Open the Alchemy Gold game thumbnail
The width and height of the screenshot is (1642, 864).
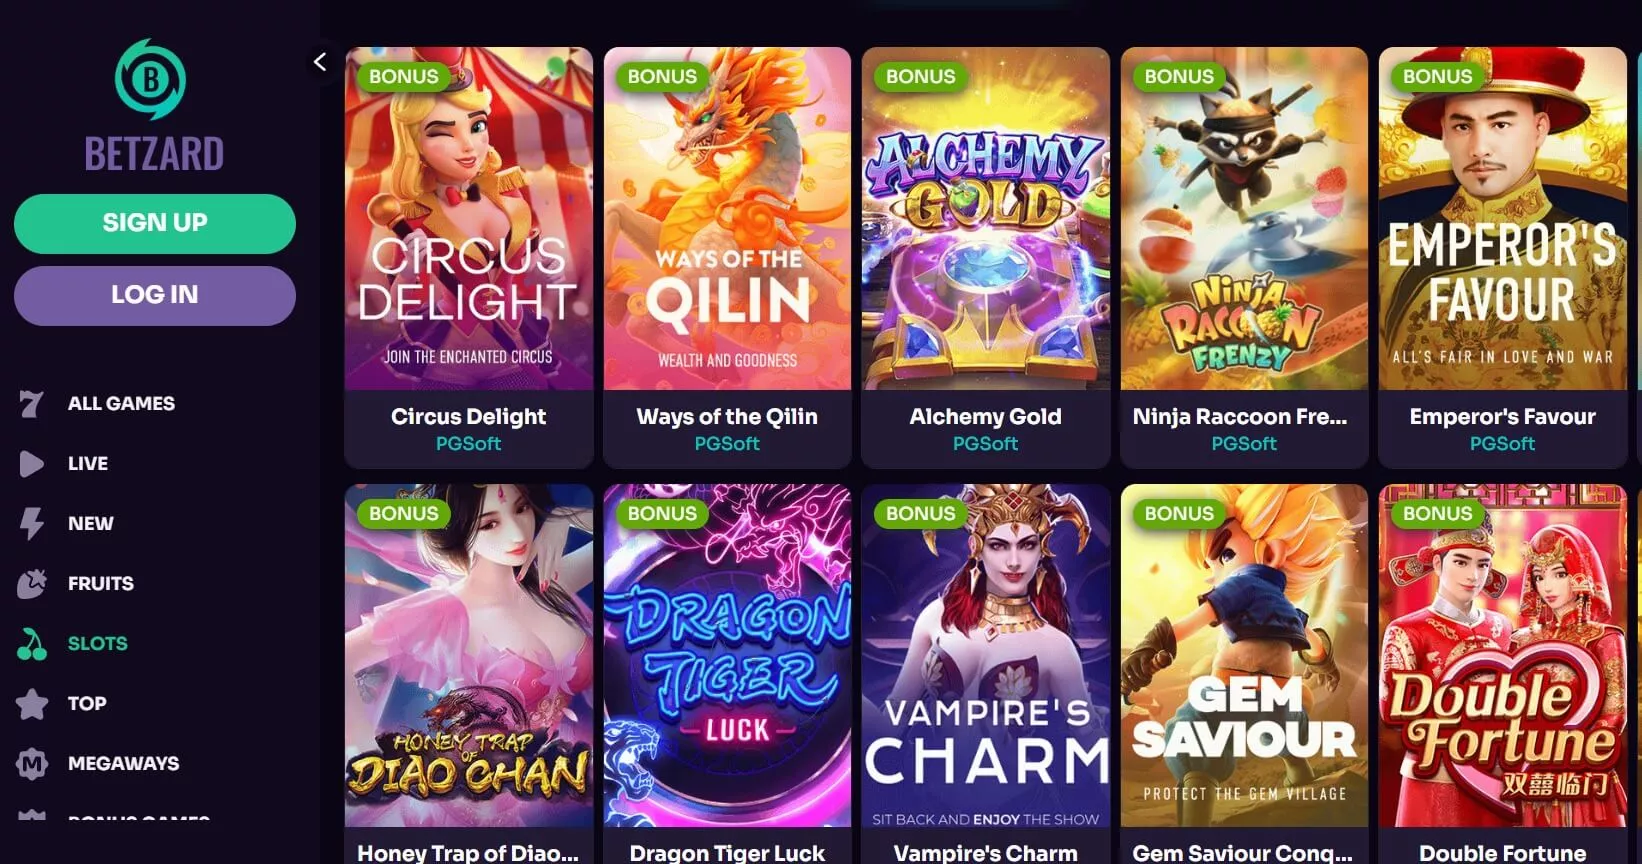coord(986,219)
